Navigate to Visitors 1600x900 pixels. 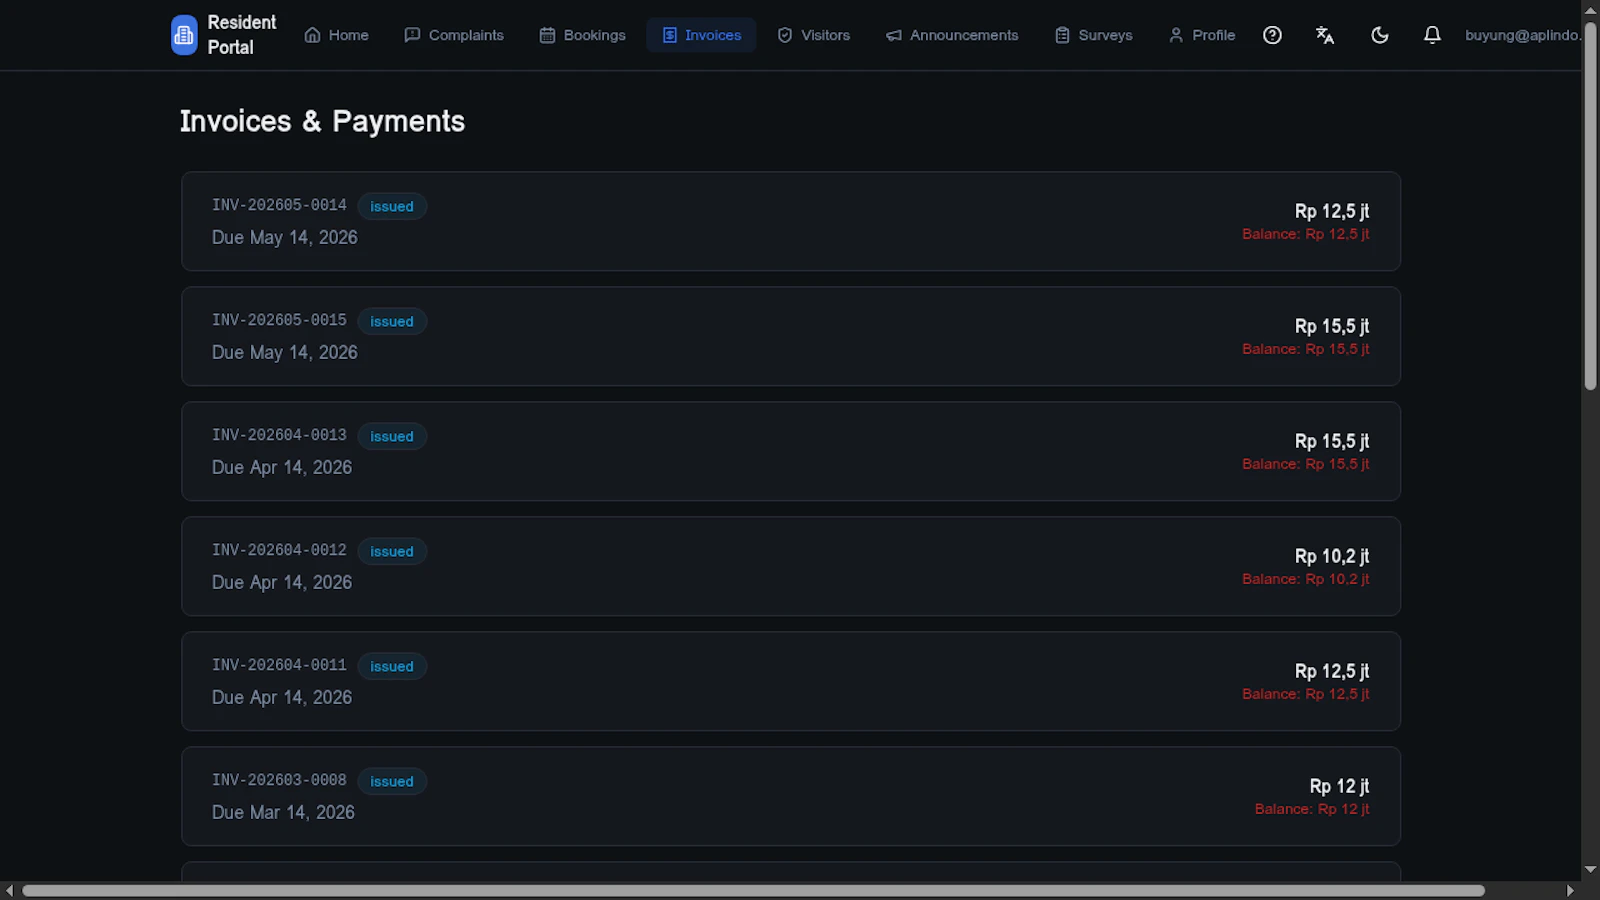814,35
